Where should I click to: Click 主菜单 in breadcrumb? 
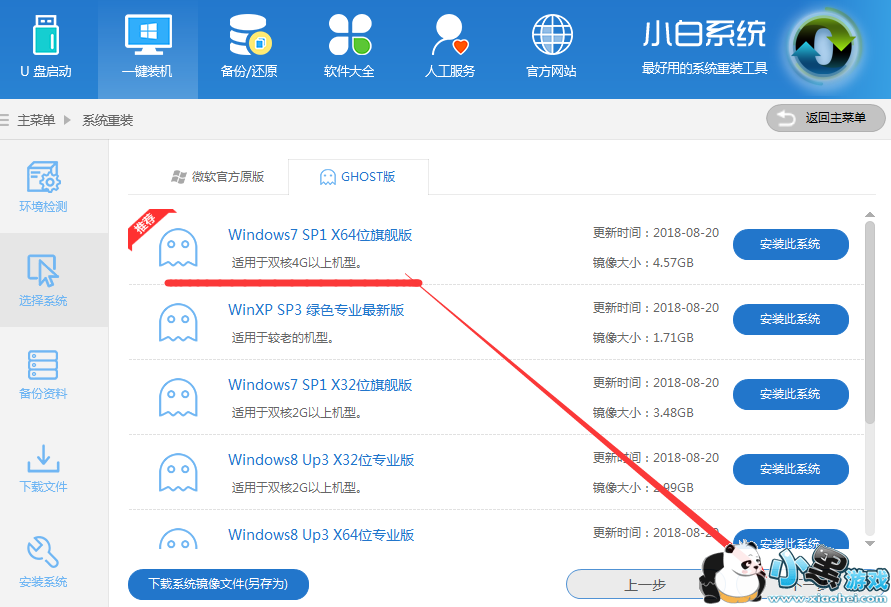point(36,120)
